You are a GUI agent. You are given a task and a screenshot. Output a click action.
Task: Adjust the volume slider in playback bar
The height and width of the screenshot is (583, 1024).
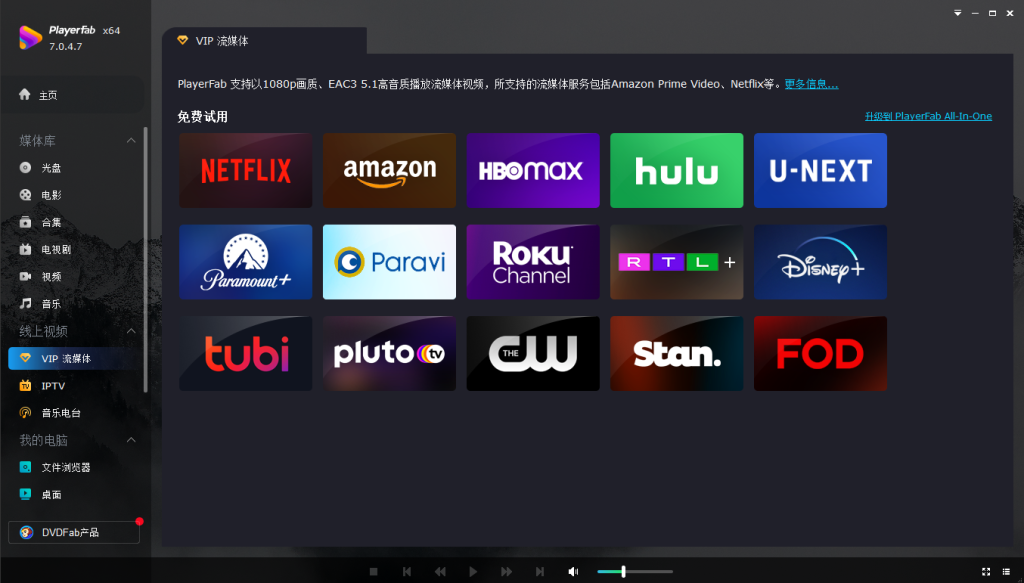[623, 571]
